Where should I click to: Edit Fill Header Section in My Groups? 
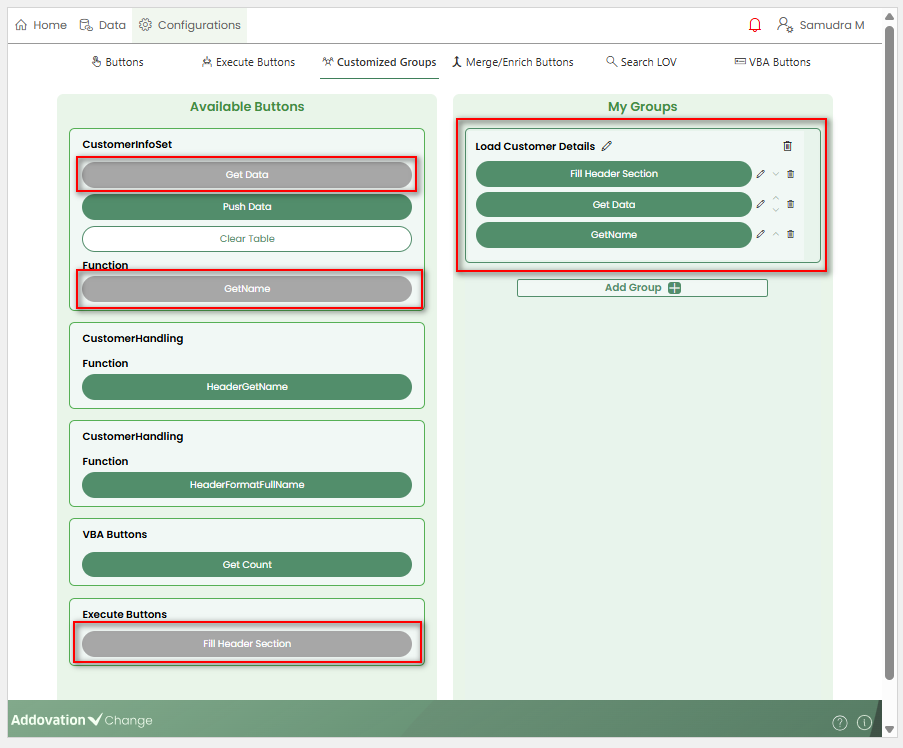[x=760, y=174]
